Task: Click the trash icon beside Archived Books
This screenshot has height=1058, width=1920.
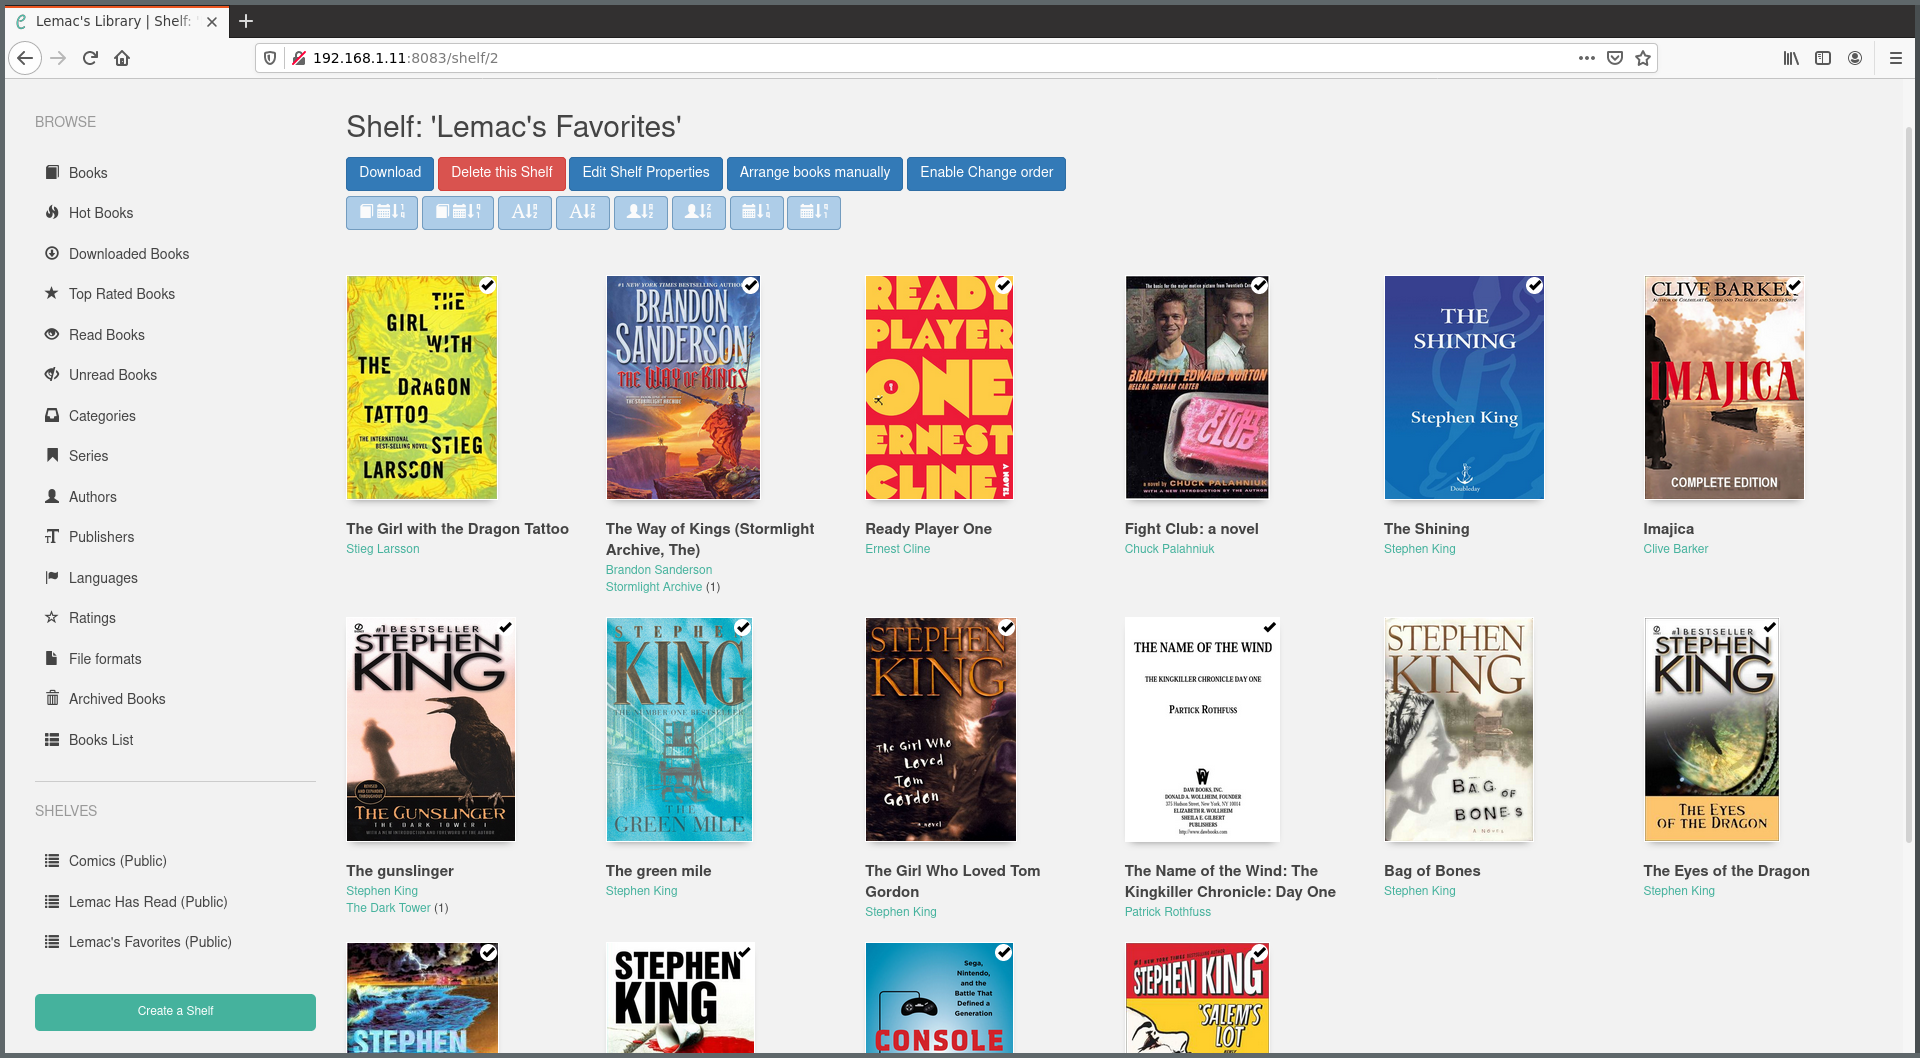Action: coord(52,698)
